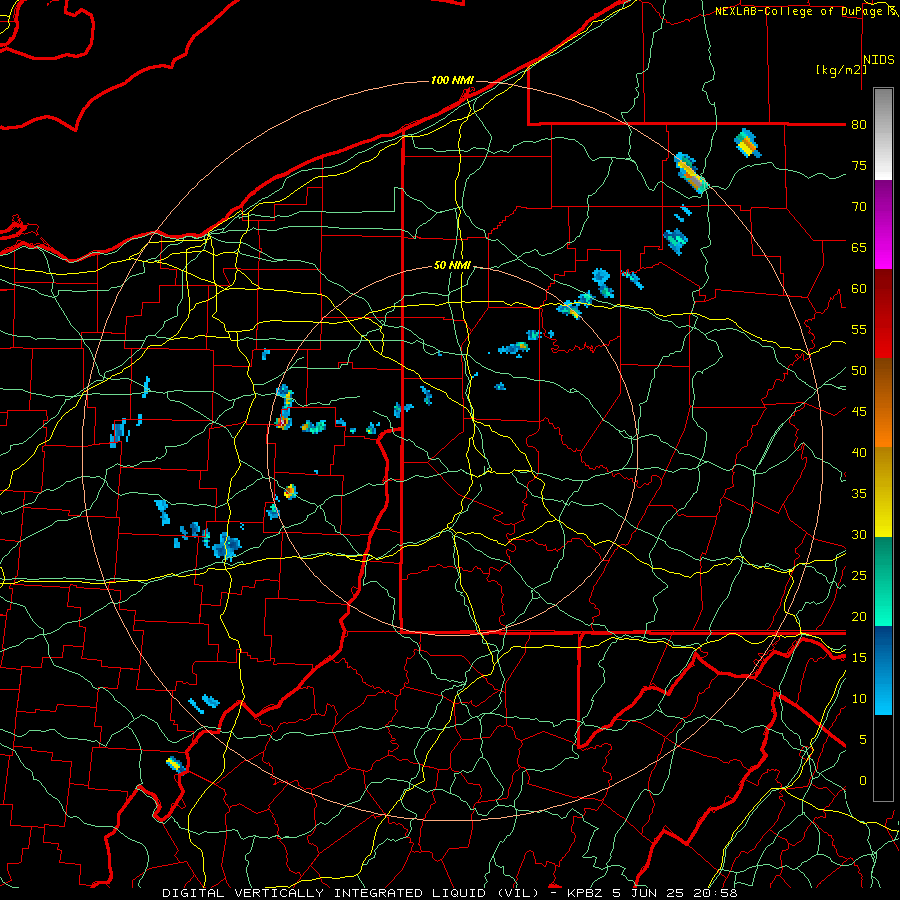Click the 100 NMI range ring label
Viewport: 900px width, 900px height.
pos(452,80)
